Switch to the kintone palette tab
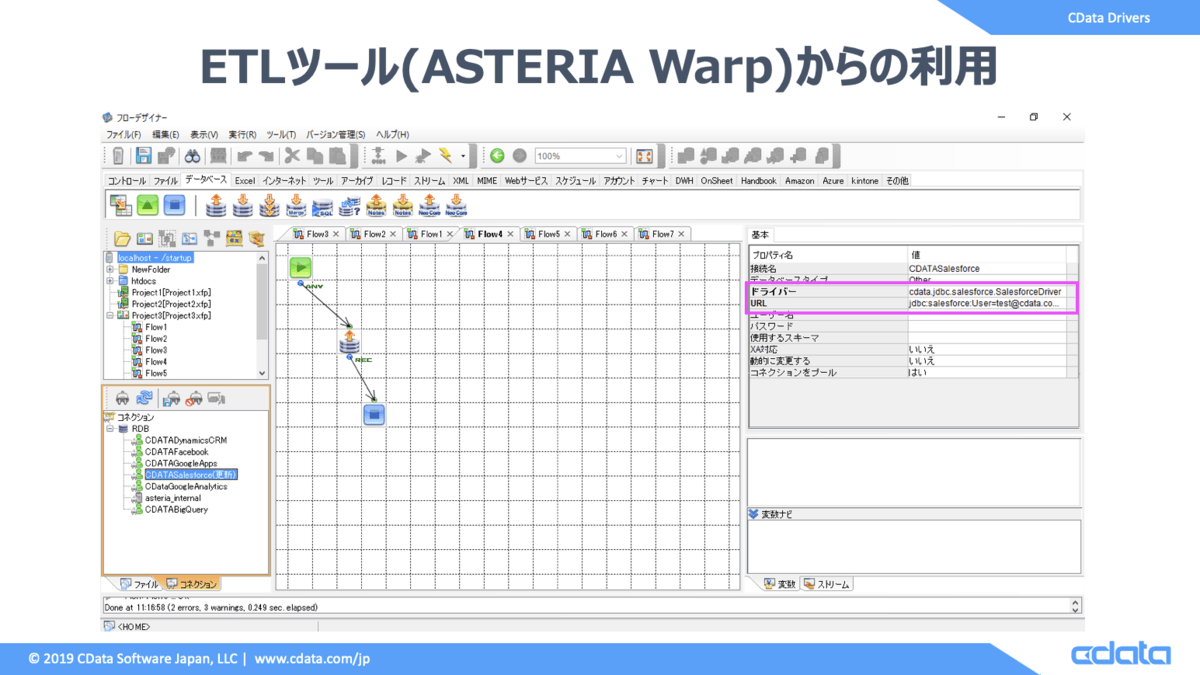This screenshot has width=1200, height=675. point(865,181)
